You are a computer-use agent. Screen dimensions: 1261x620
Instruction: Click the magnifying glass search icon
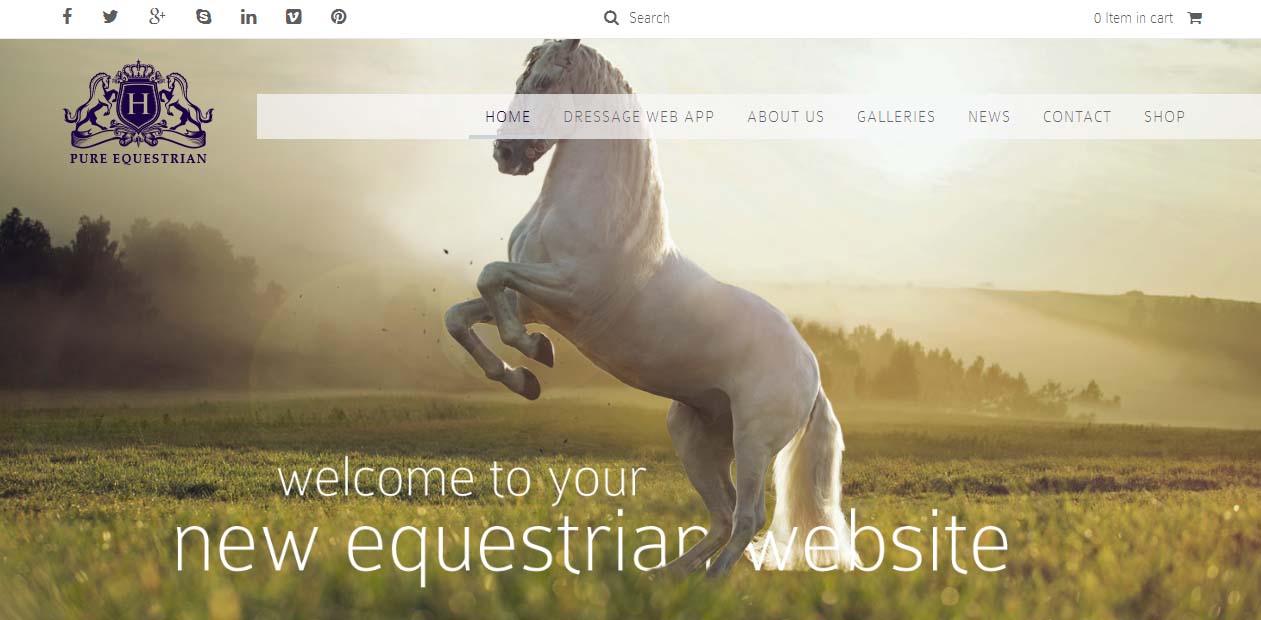click(611, 18)
